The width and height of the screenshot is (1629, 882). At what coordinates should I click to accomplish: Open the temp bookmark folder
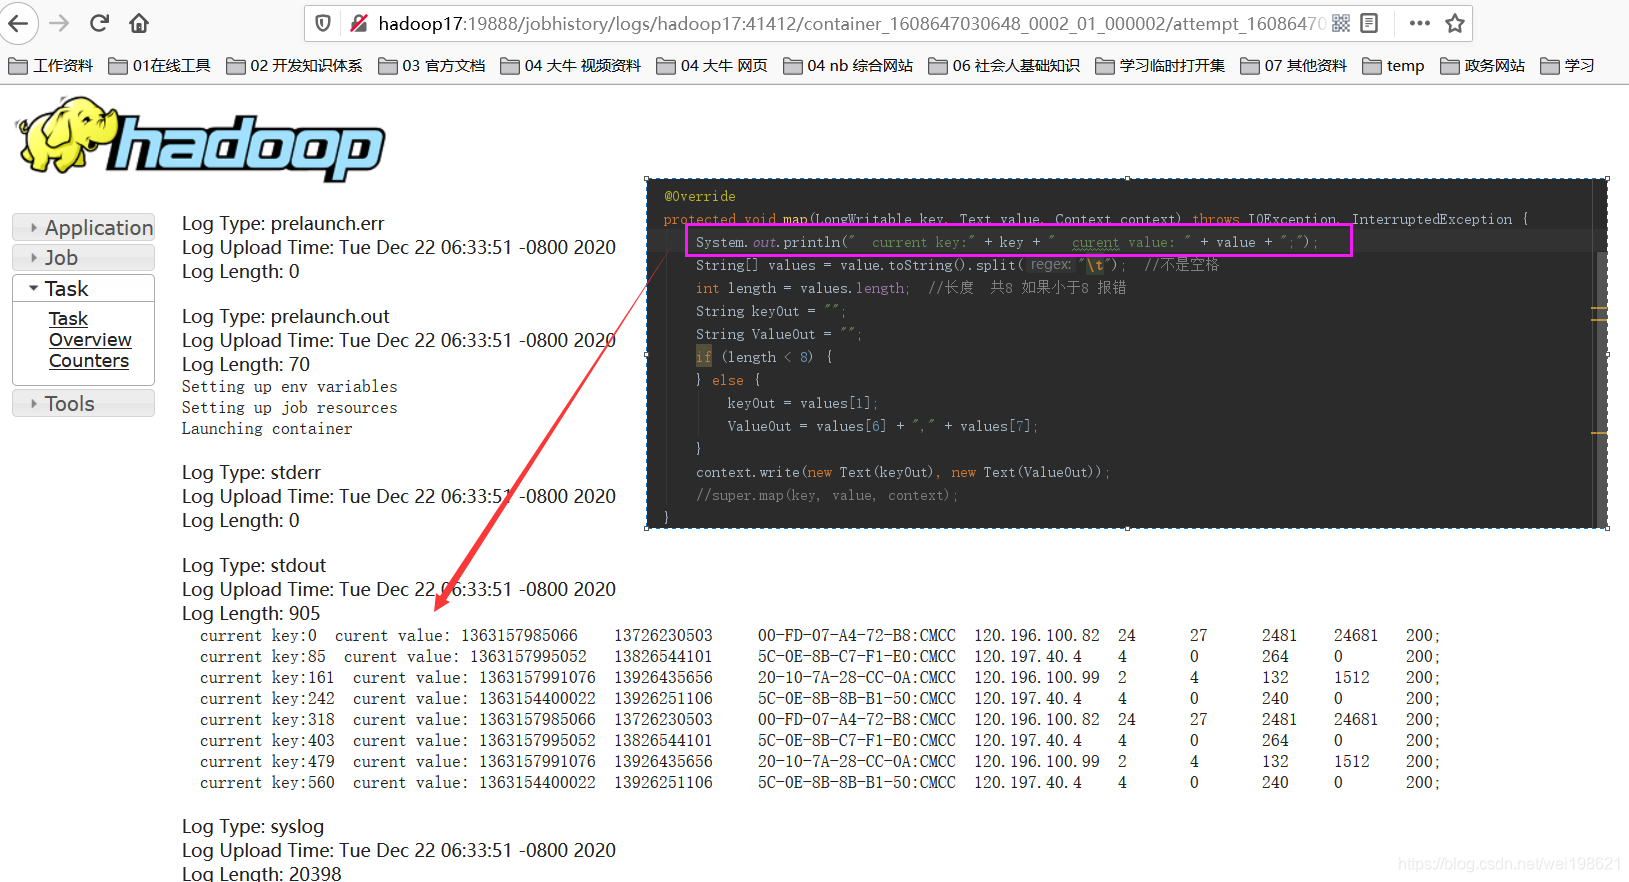[x=1393, y=66]
